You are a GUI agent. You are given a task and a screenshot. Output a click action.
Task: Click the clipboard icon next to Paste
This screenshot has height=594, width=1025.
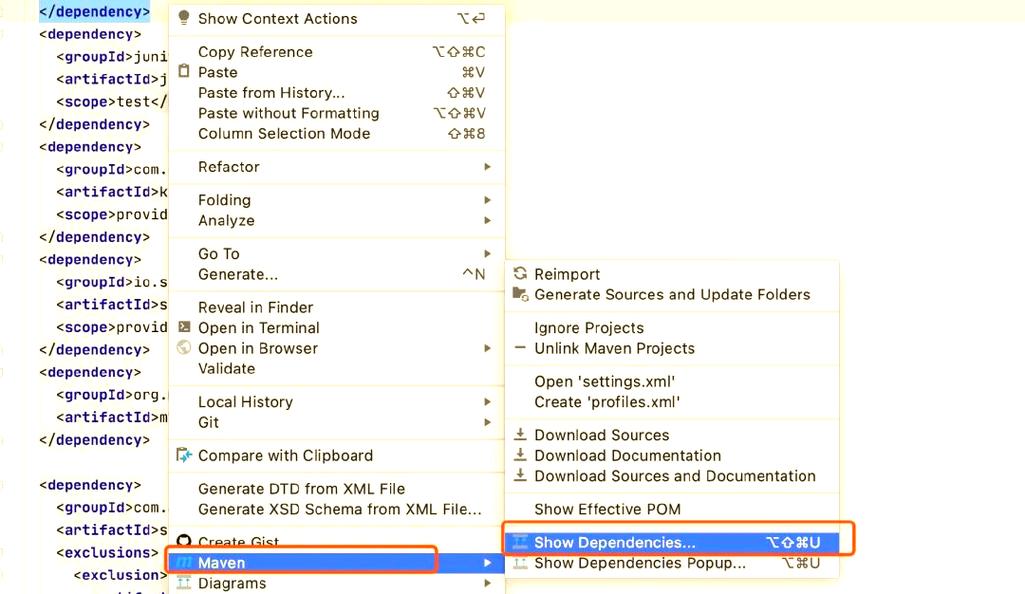click(183, 72)
